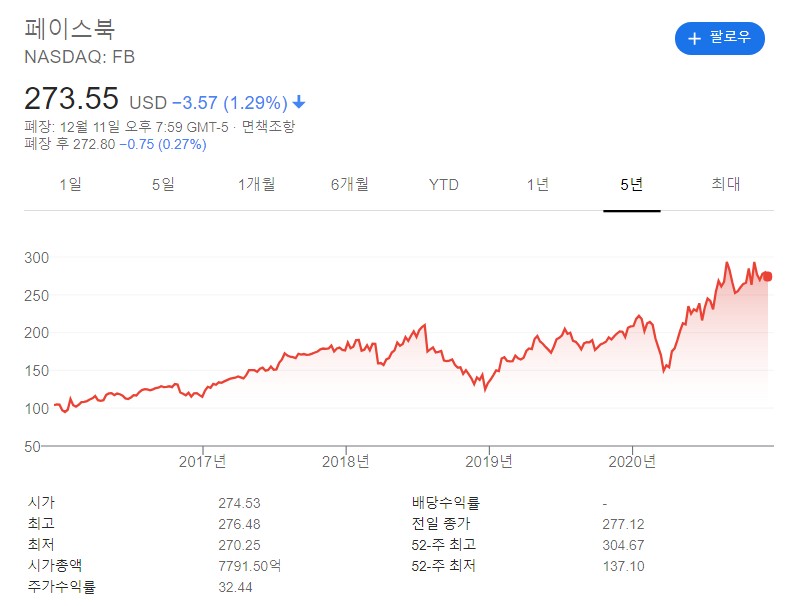This screenshot has height=606, width=787.
Task: Click the 50 y-axis label
Action: click(32, 446)
